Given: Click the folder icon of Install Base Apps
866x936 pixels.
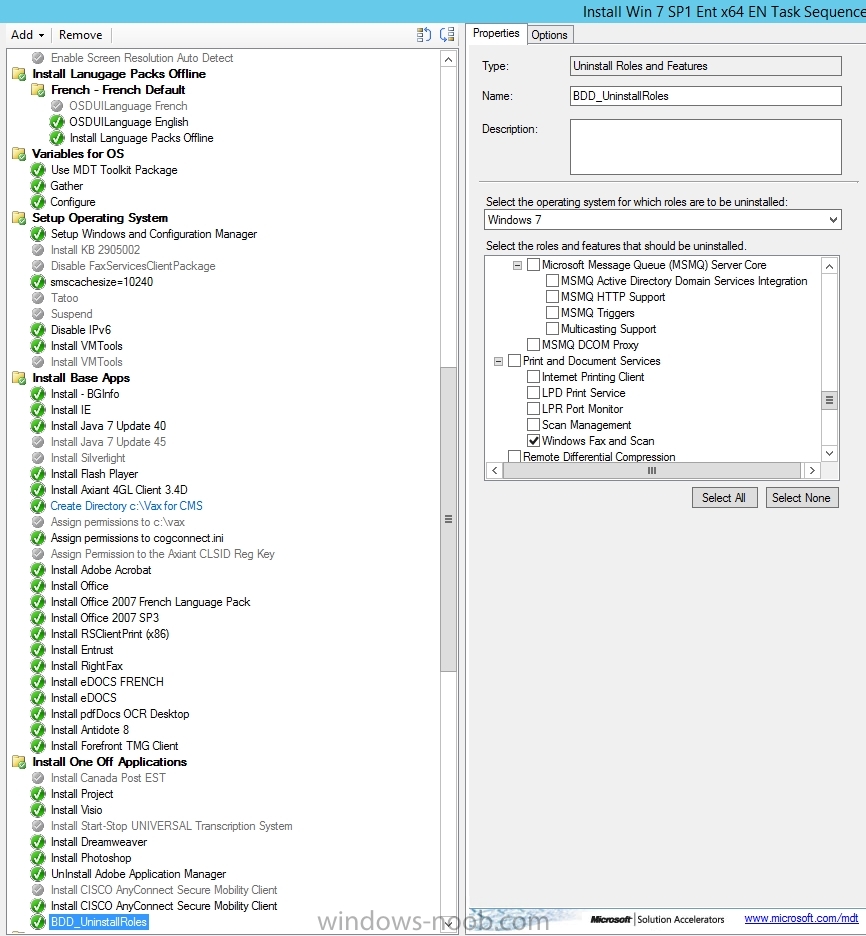Looking at the screenshot, I should 19,378.
